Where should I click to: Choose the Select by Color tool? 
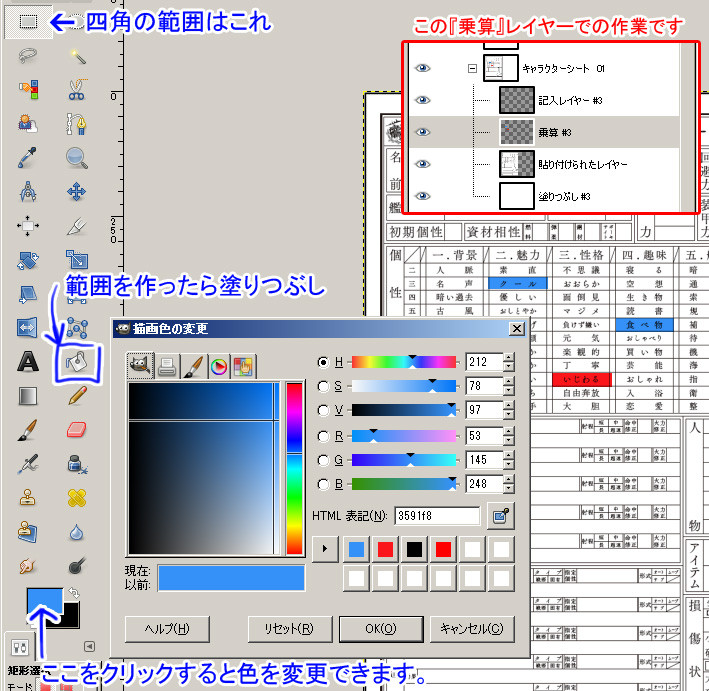click(x=28, y=89)
